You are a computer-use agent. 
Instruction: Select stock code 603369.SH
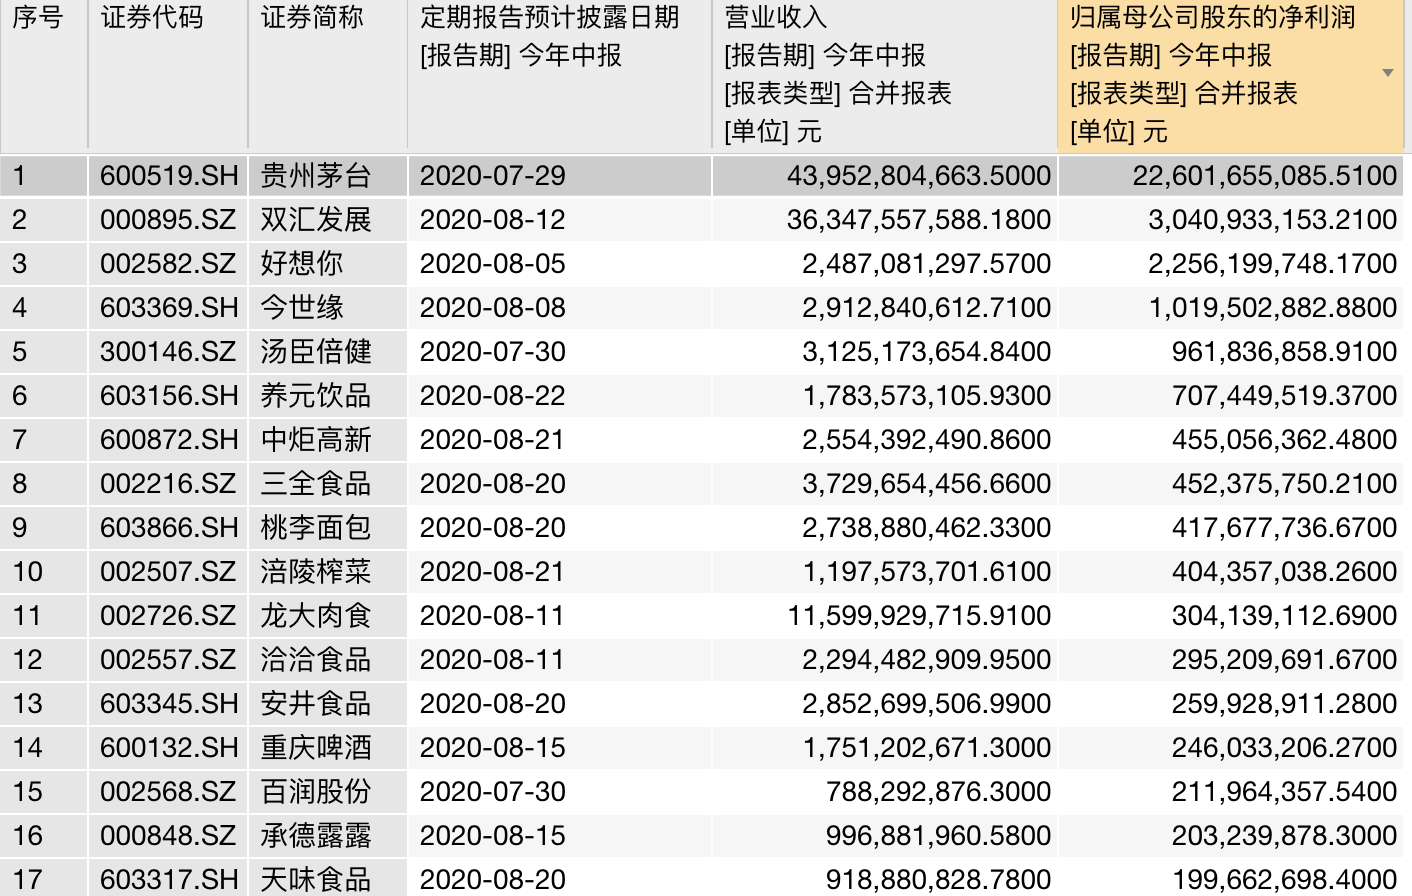[169, 308]
